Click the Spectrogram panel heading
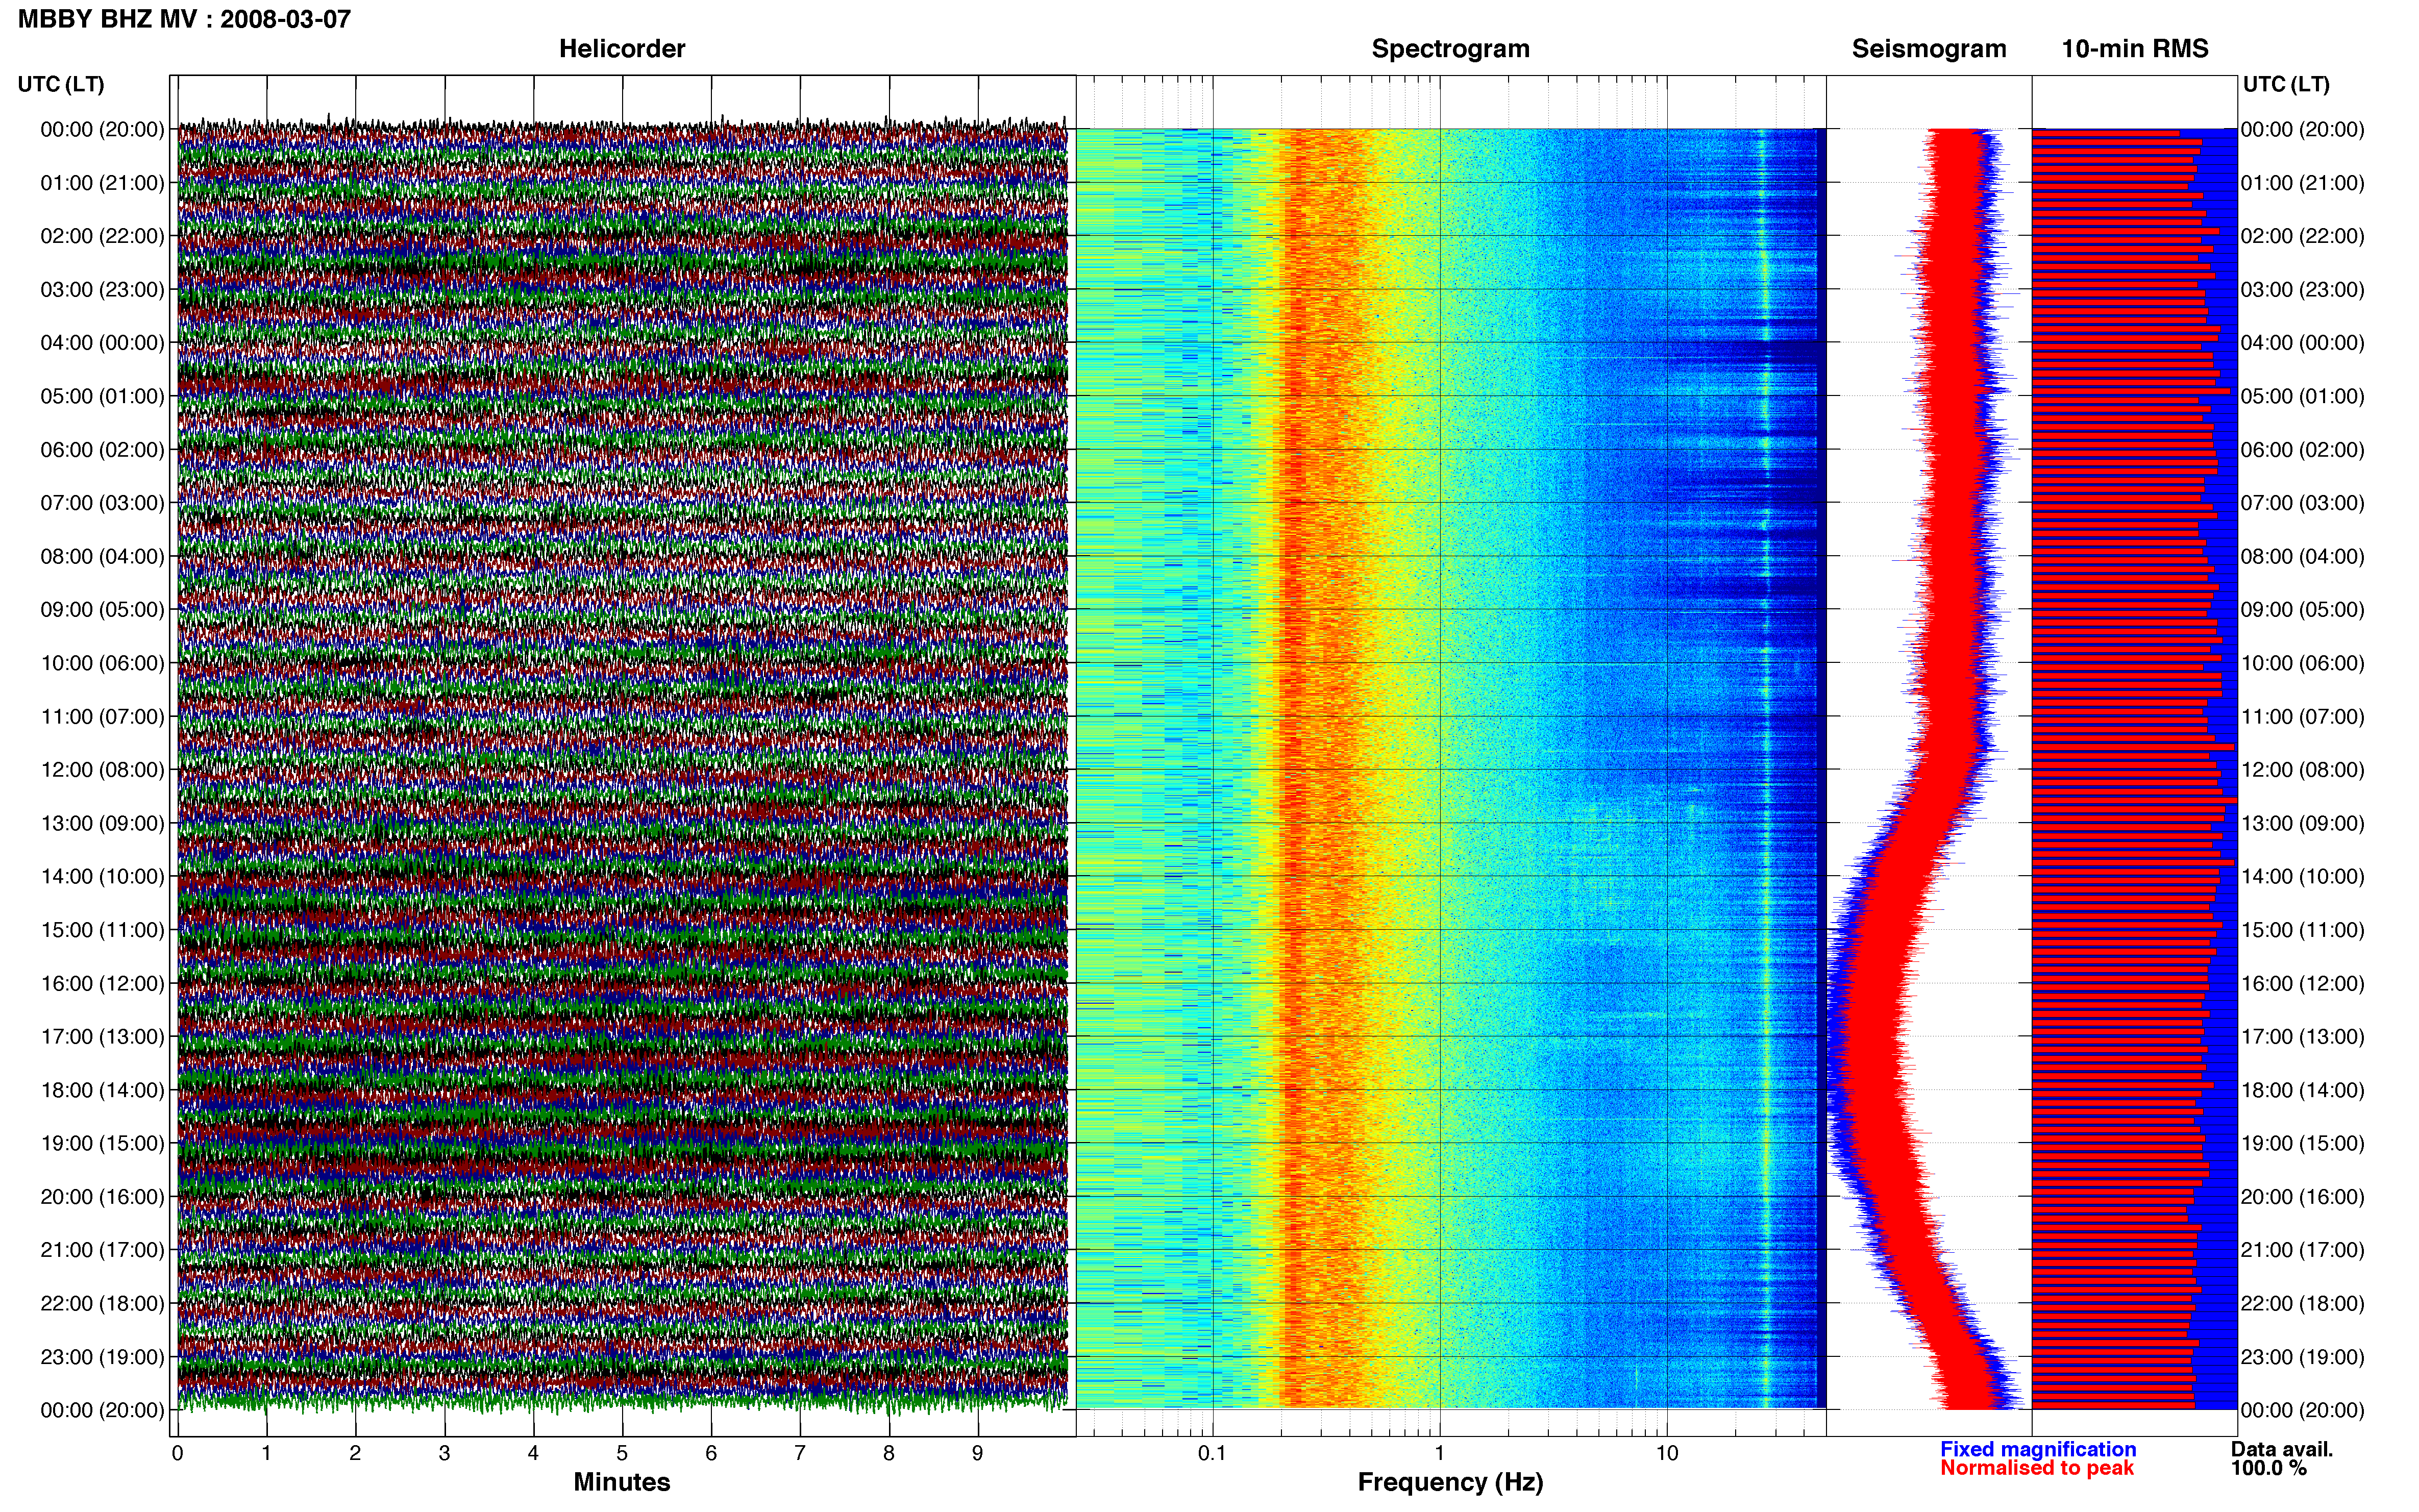2419x1512 pixels. tap(1450, 49)
